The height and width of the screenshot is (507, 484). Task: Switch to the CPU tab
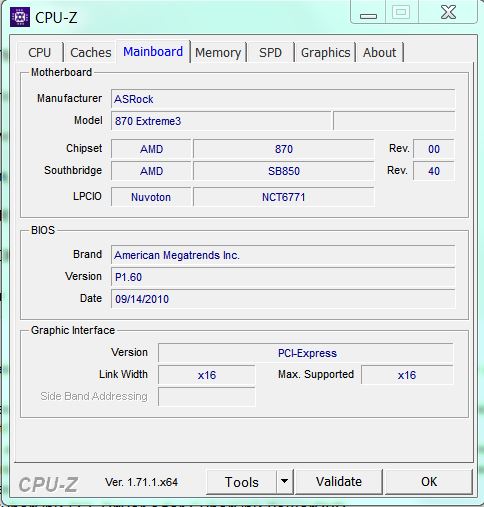(39, 52)
